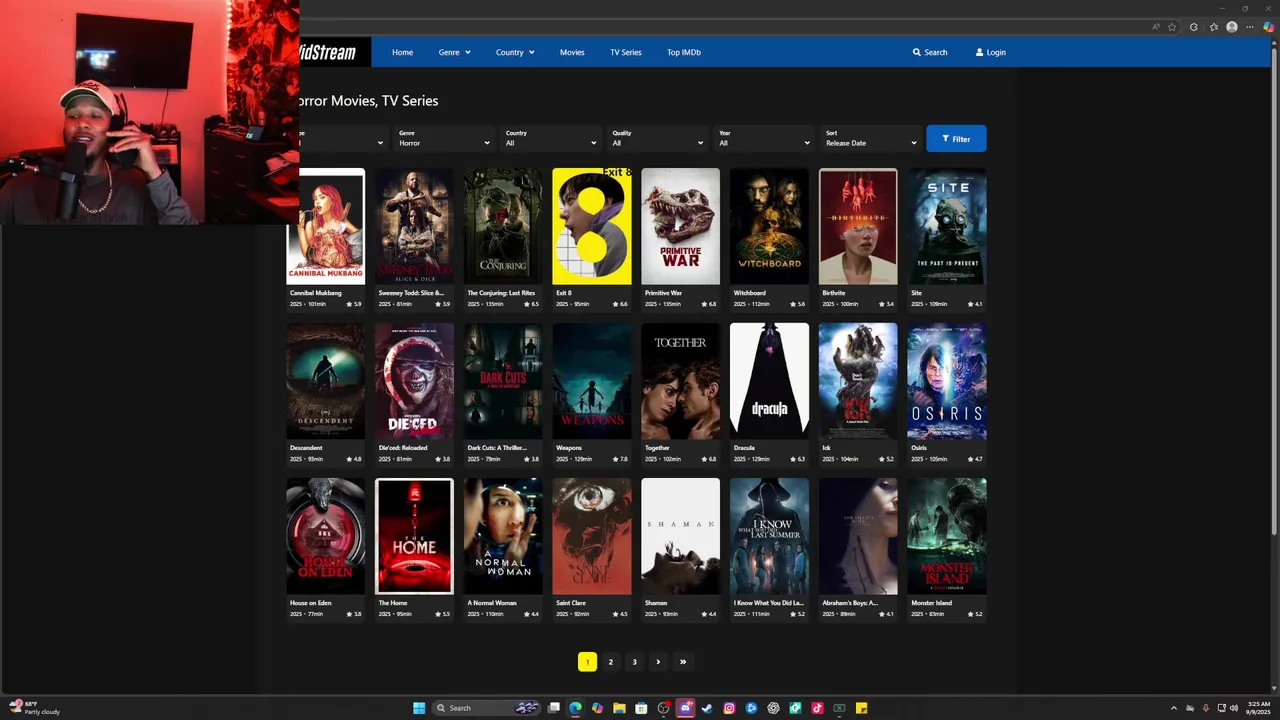Viewport: 1280px width, 720px height.
Task: Open the Osiris movie poster
Action: pos(947,381)
